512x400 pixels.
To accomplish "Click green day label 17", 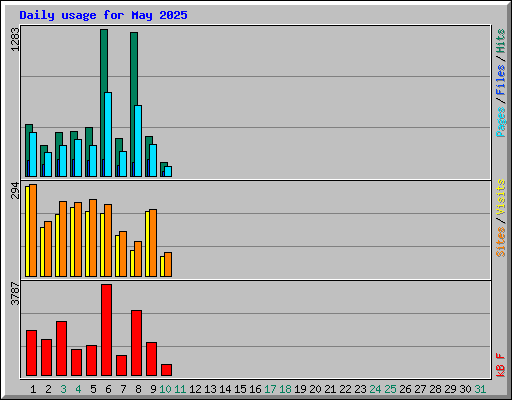I will pos(270,389).
